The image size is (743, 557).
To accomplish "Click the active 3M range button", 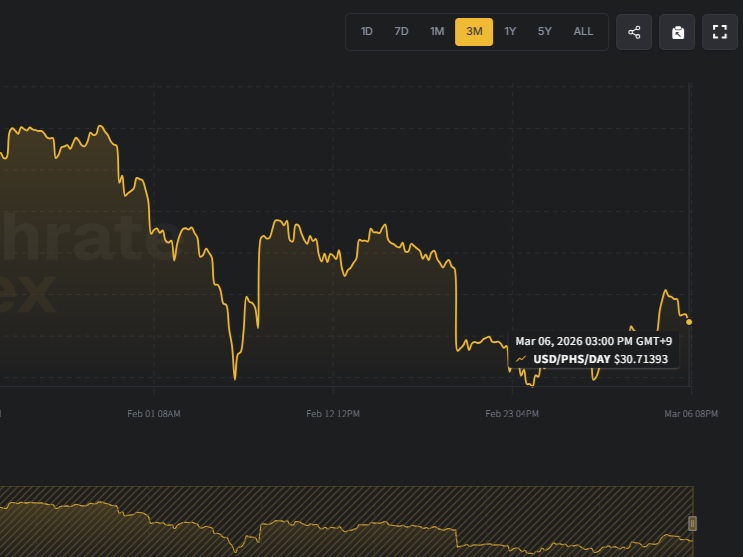I will (x=474, y=32).
